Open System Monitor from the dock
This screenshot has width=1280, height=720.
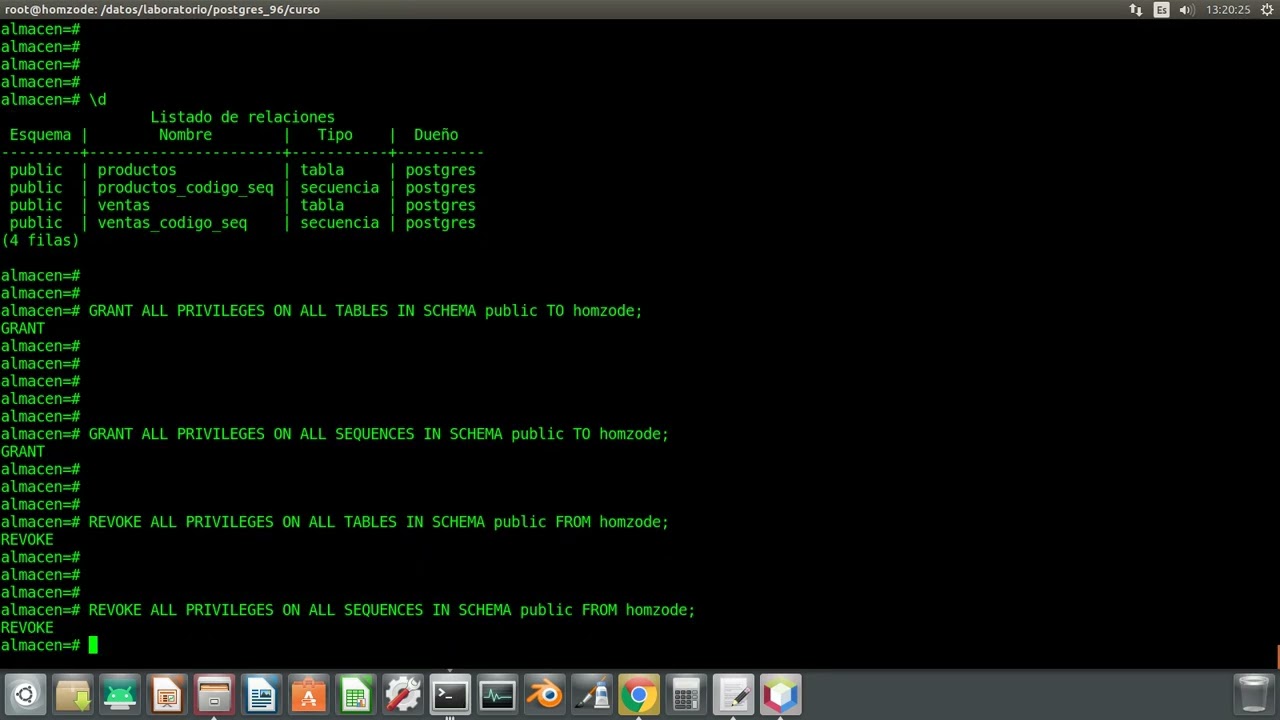pyautogui.click(x=497, y=695)
